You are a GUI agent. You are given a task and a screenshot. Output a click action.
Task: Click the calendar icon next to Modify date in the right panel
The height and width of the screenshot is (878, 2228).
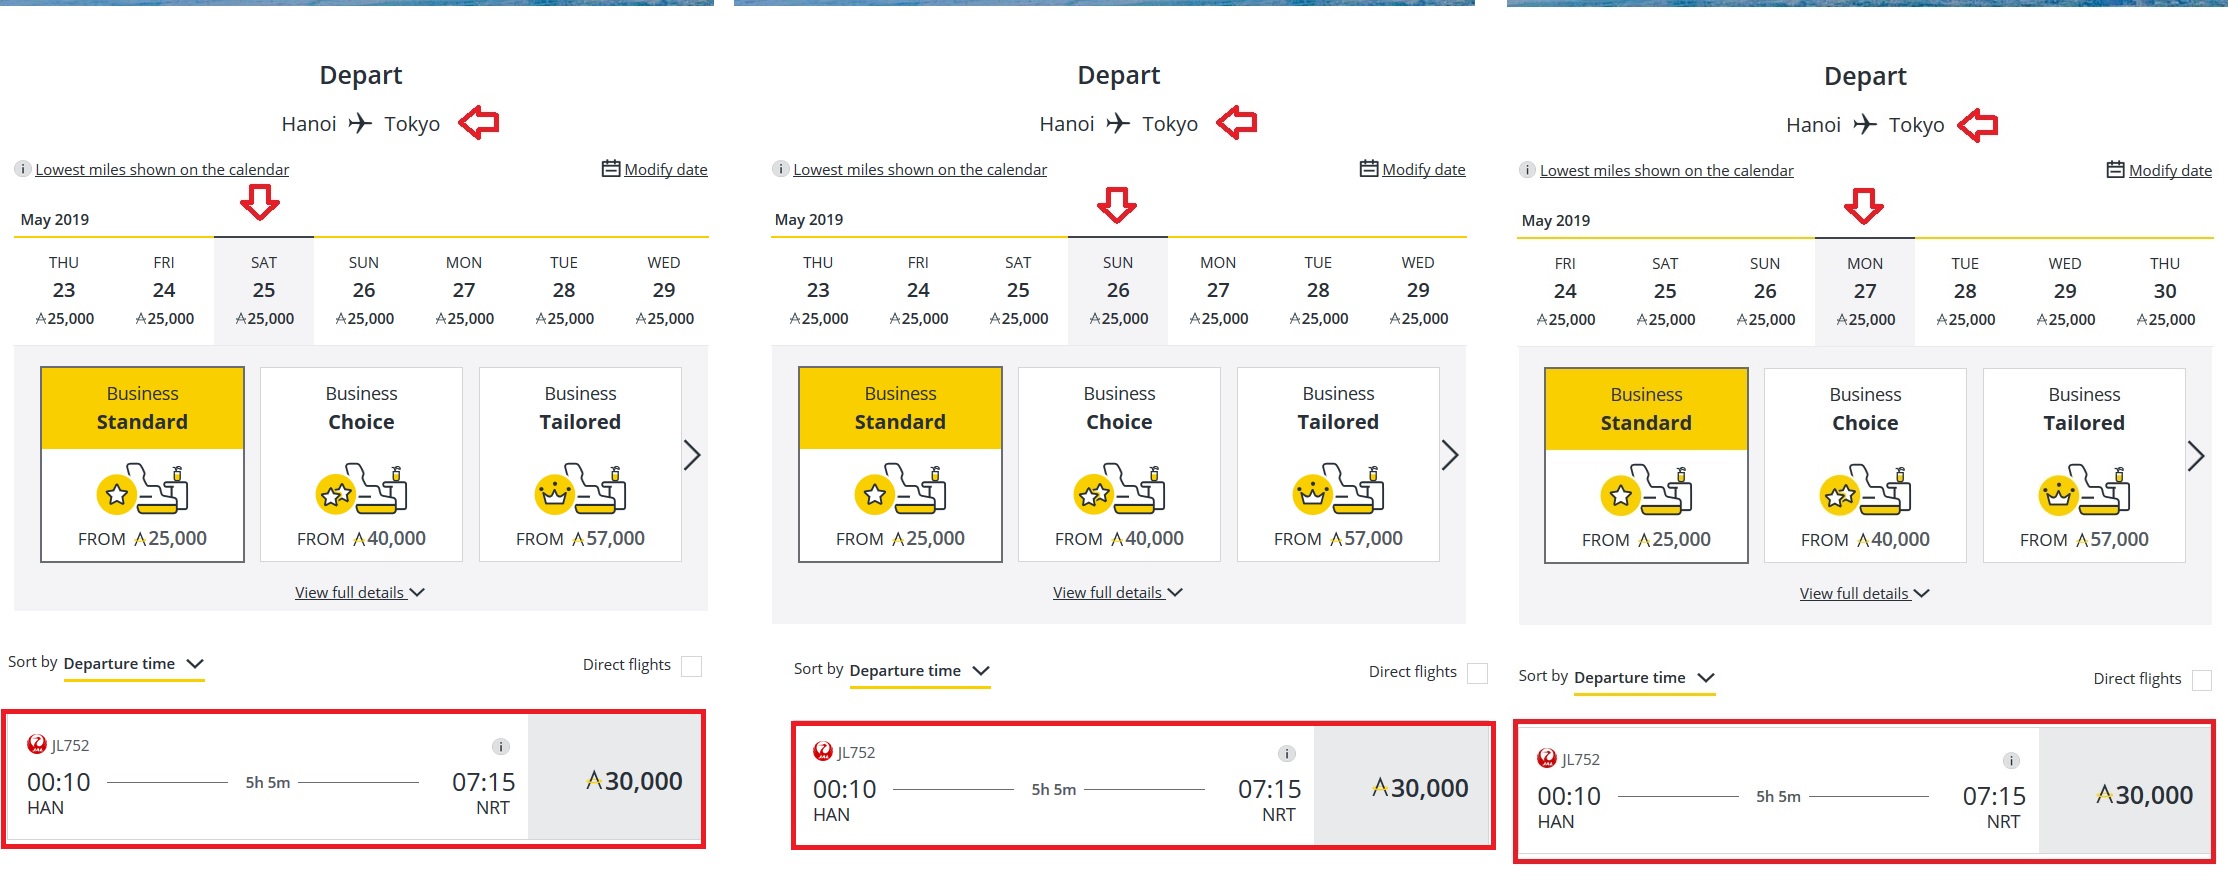pyautogui.click(x=2115, y=170)
